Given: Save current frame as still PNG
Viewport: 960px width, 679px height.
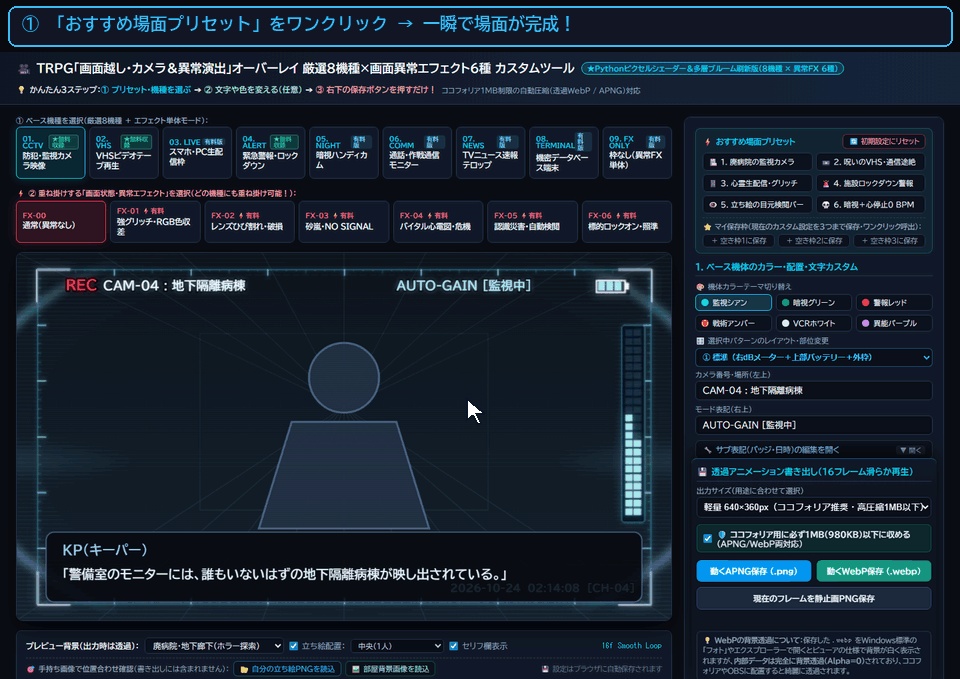Looking at the screenshot, I should (x=813, y=598).
